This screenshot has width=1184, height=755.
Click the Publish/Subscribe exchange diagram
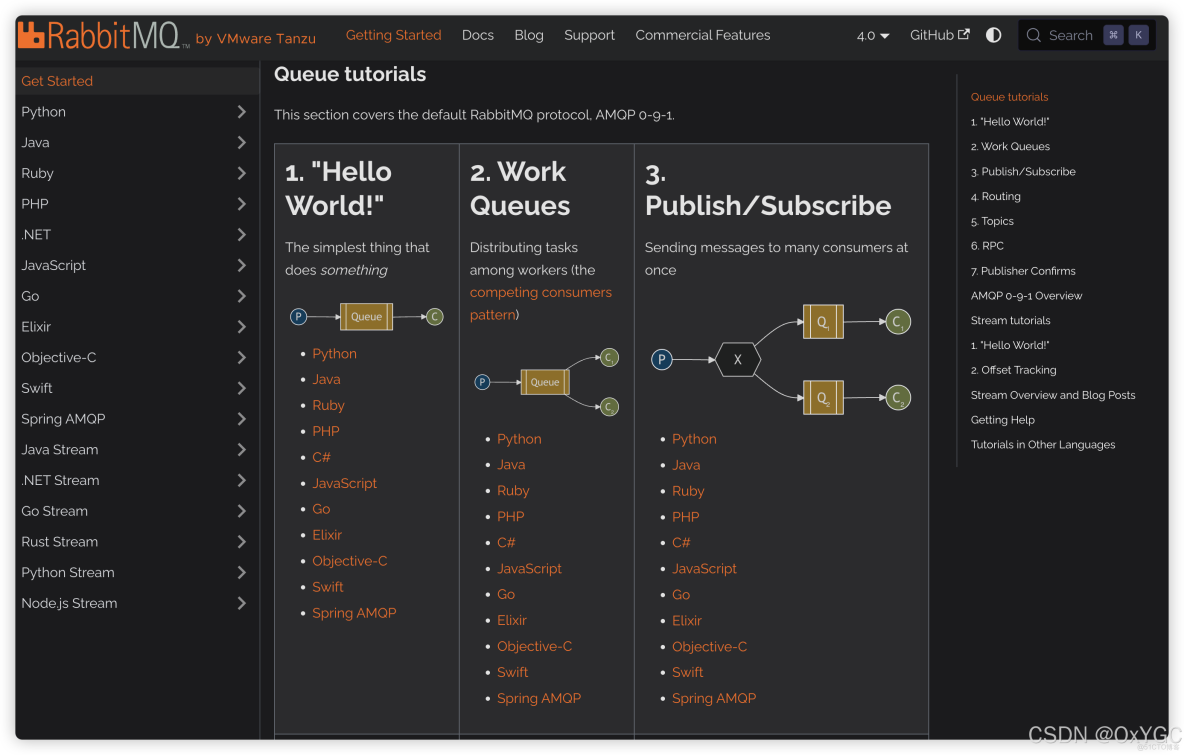tap(781, 359)
